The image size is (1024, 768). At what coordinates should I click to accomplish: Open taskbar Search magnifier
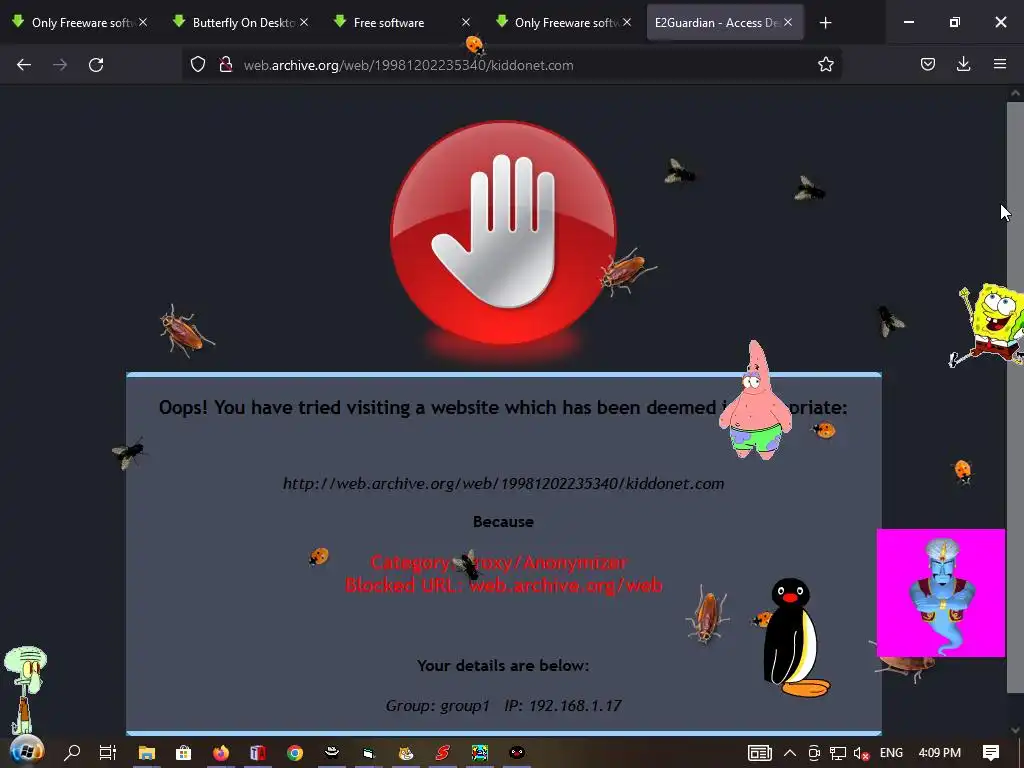click(x=72, y=752)
